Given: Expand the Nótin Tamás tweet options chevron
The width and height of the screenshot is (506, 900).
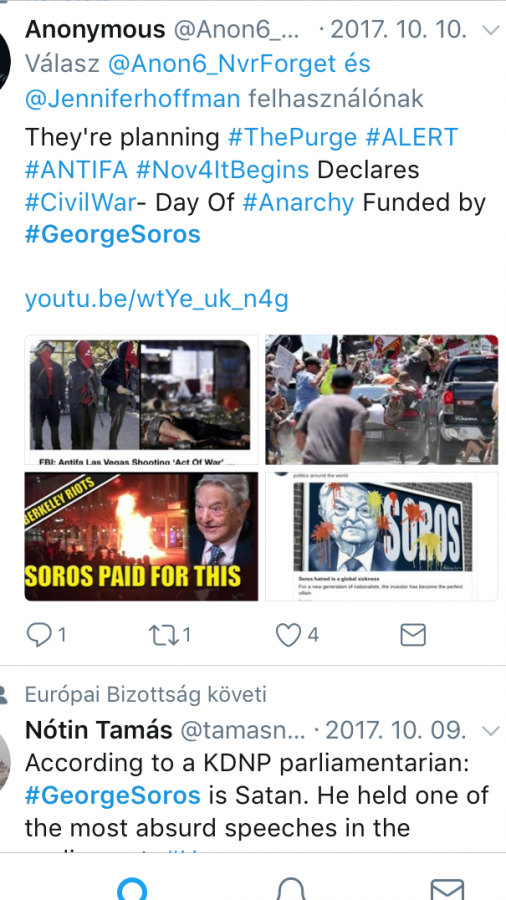Looking at the screenshot, I should coord(492,731).
